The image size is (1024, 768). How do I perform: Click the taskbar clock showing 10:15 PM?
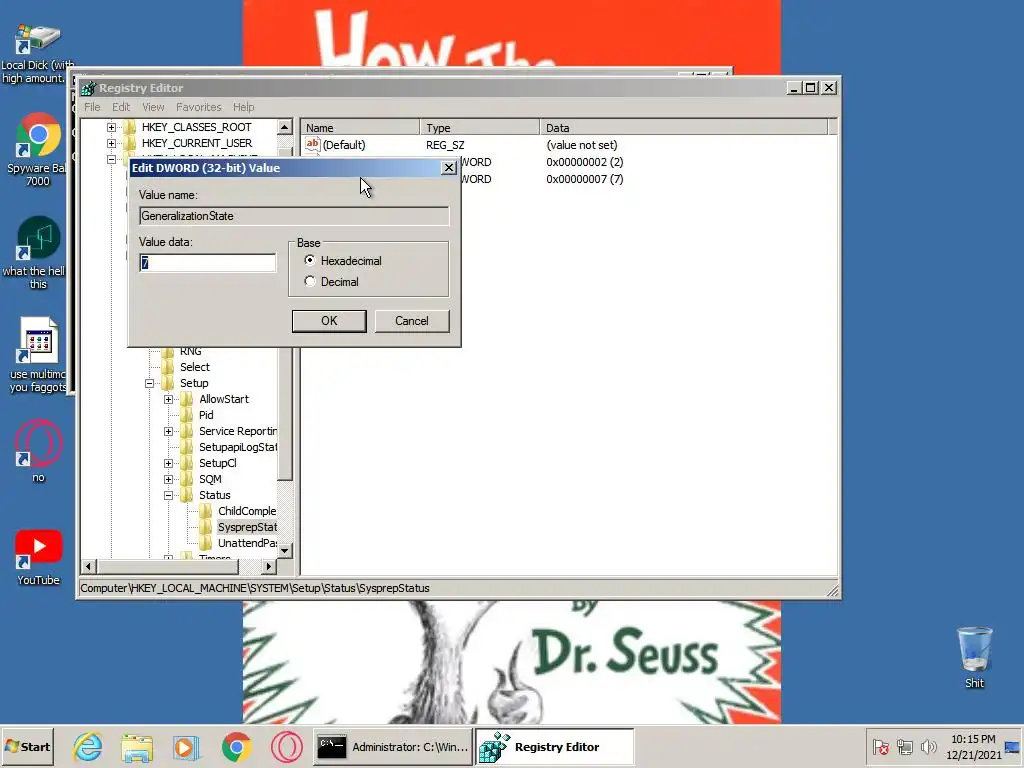(973, 747)
